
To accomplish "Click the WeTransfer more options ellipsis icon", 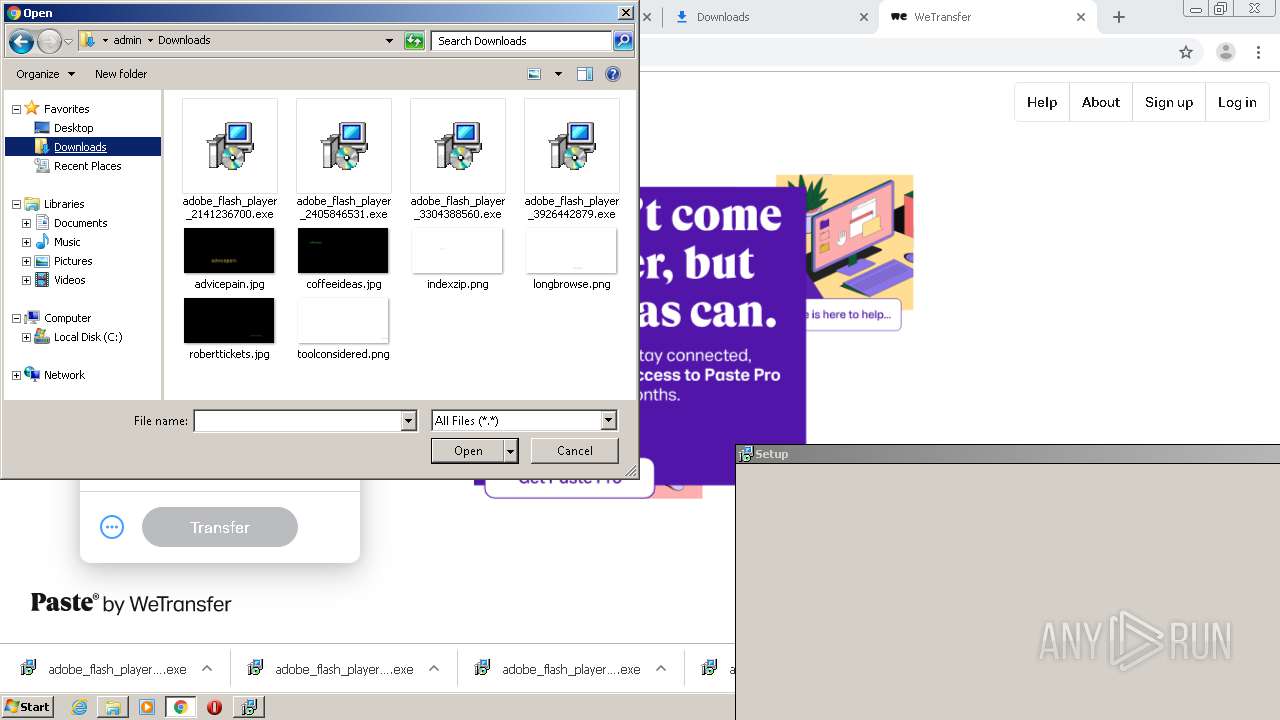I will coord(112,527).
